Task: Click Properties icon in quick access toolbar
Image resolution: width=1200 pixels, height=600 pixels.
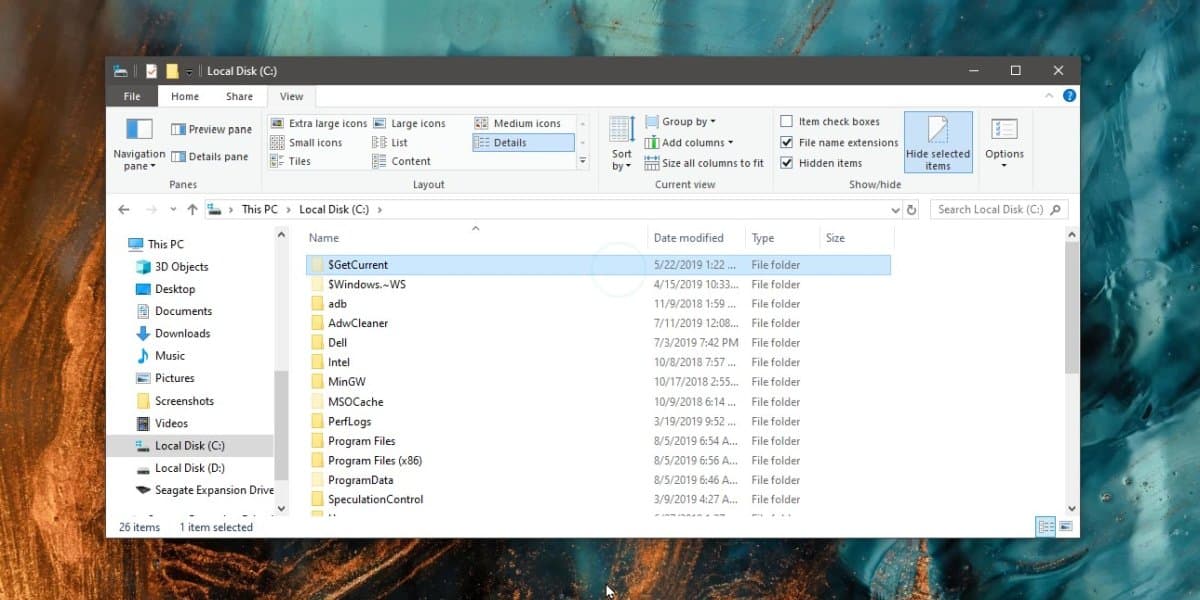Action: 152,71
